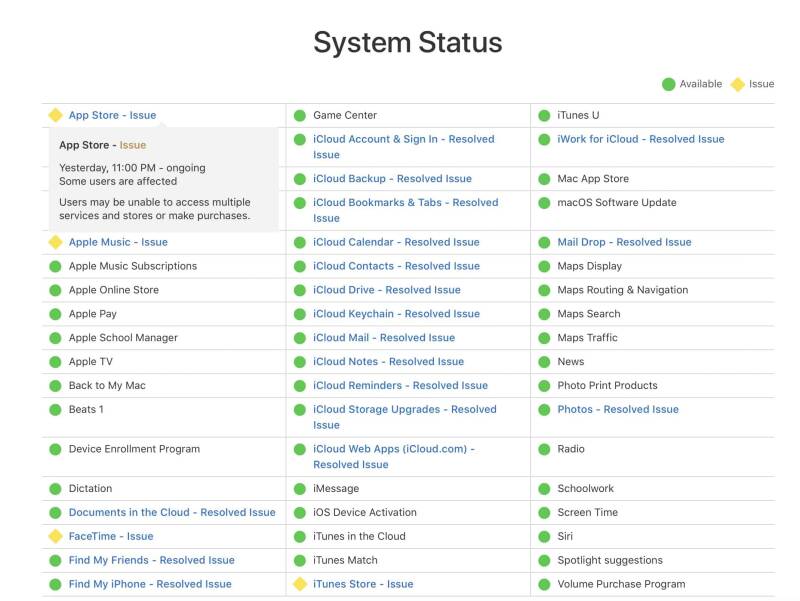Click the yellow diamond beside iTunes Store
This screenshot has width=800, height=601.
[300, 584]
